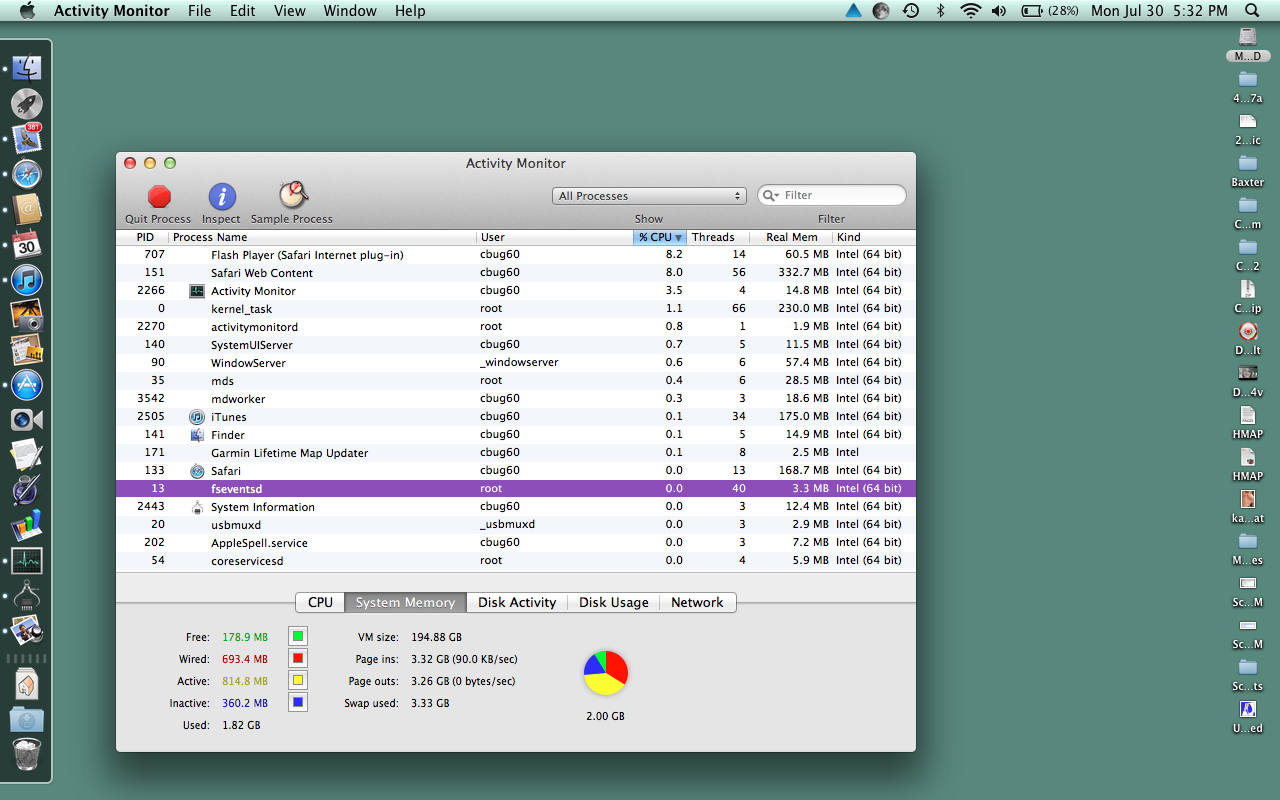Launch iPhoto from the Dock
This screenshot has width=1280, height=800.
point(27,314)
